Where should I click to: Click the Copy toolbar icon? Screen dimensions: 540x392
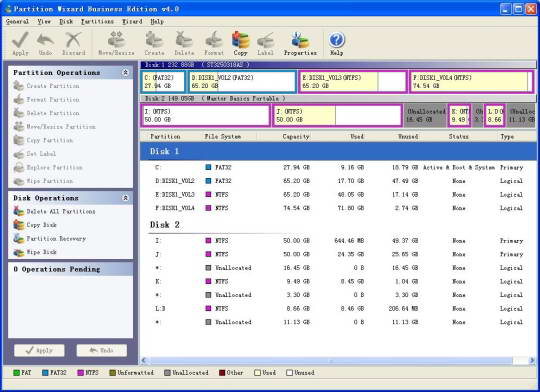(240, 39)
